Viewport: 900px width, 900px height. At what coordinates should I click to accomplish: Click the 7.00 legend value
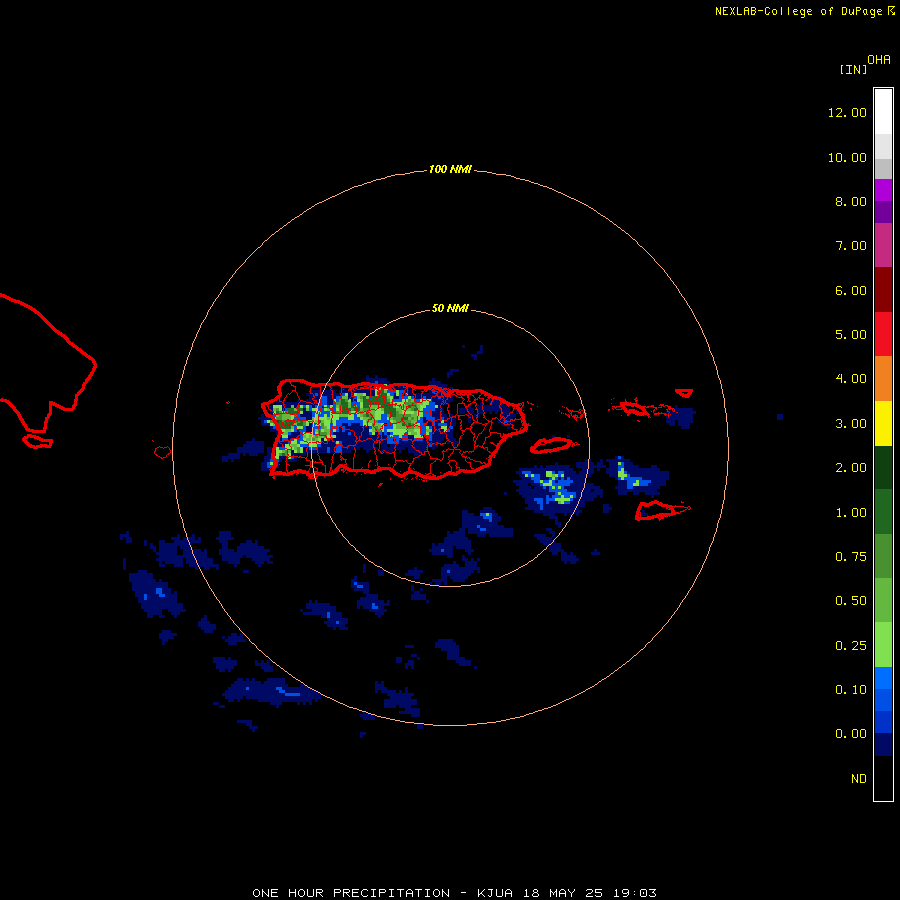pyautogui.click(x=851, y=246)
